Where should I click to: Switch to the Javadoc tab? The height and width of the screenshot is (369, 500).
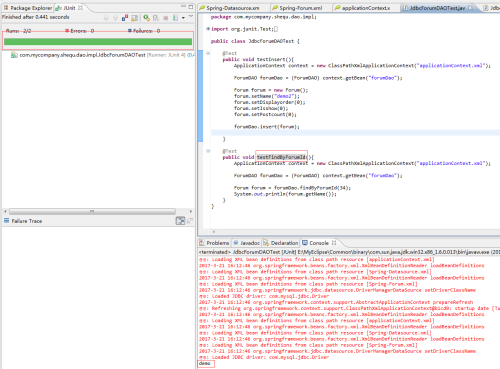(x=246, y=243)
